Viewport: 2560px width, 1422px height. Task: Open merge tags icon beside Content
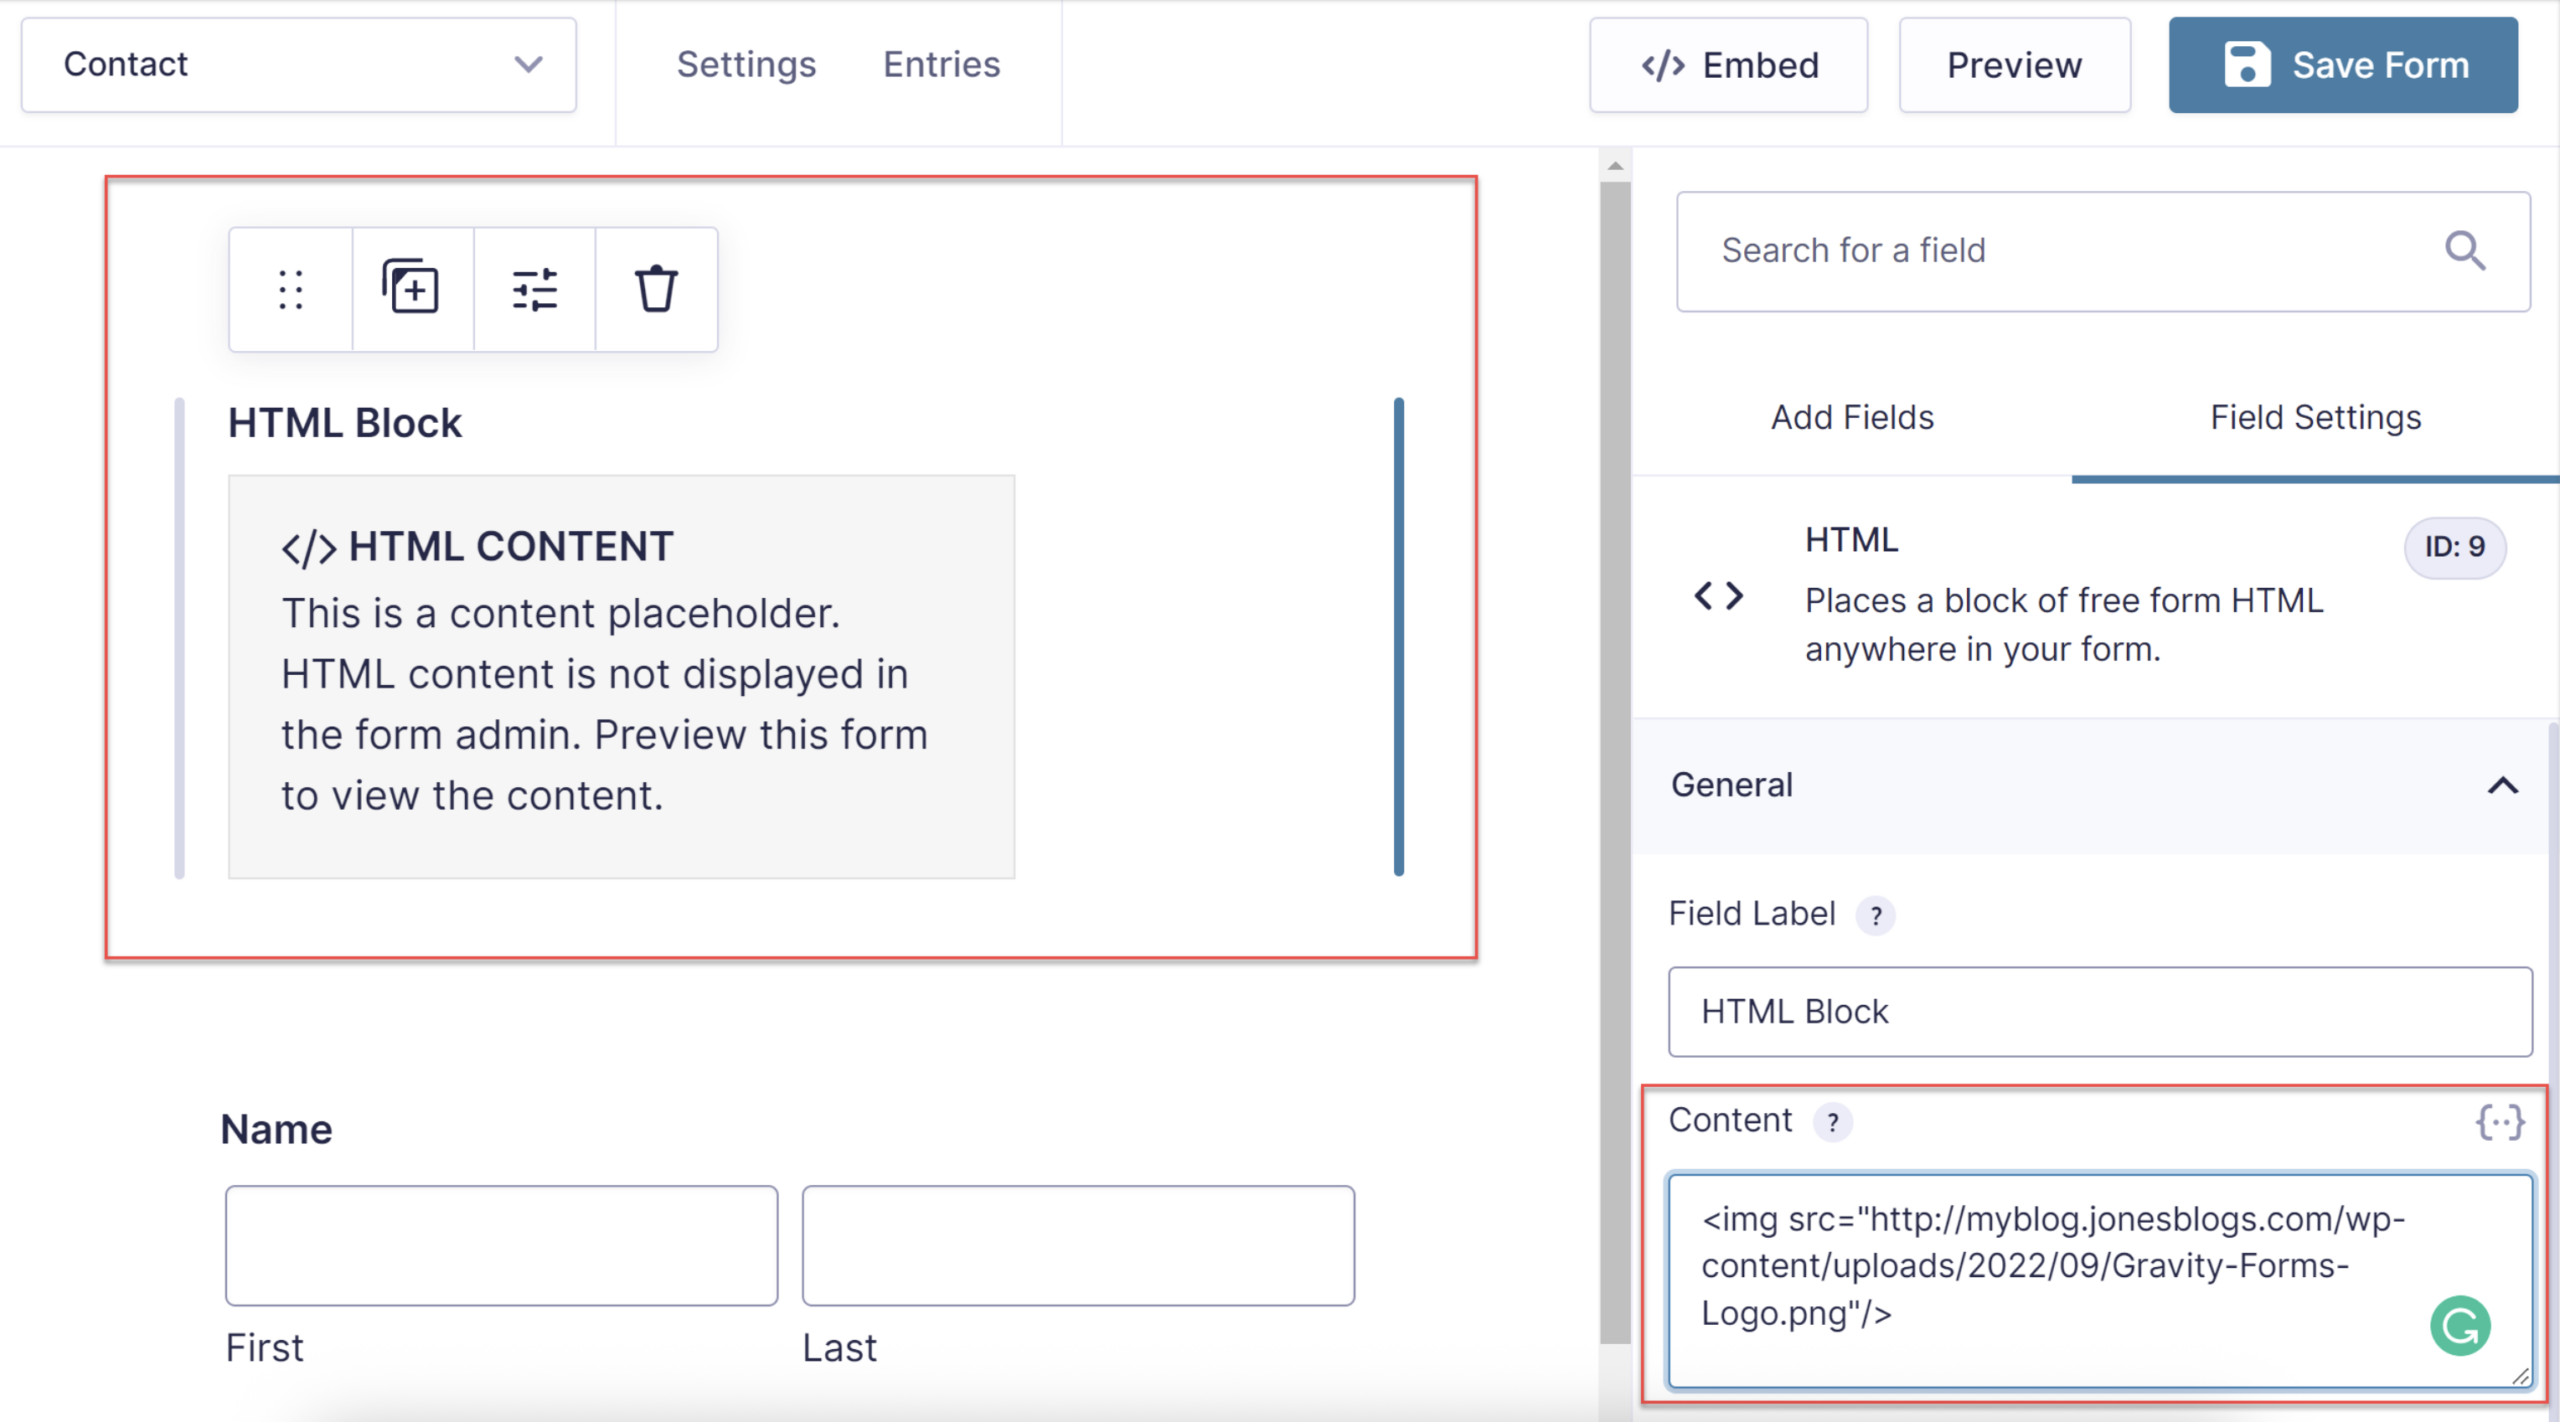coord(2499,1122)
